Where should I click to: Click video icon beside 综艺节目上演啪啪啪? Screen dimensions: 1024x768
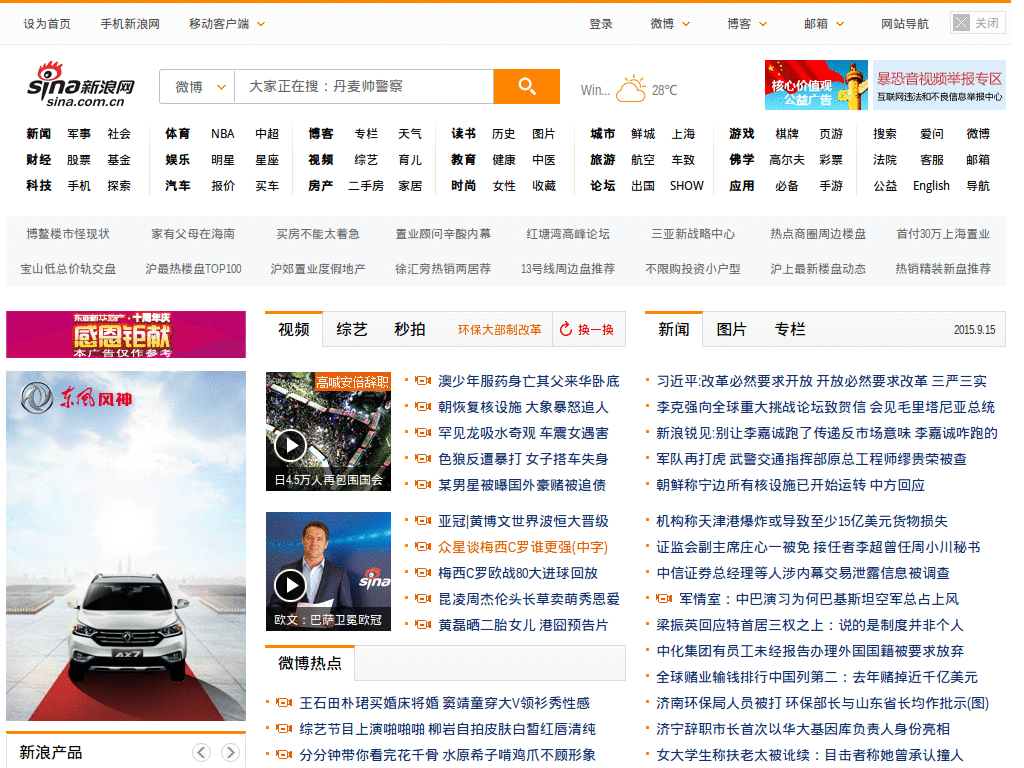(284, 728)
